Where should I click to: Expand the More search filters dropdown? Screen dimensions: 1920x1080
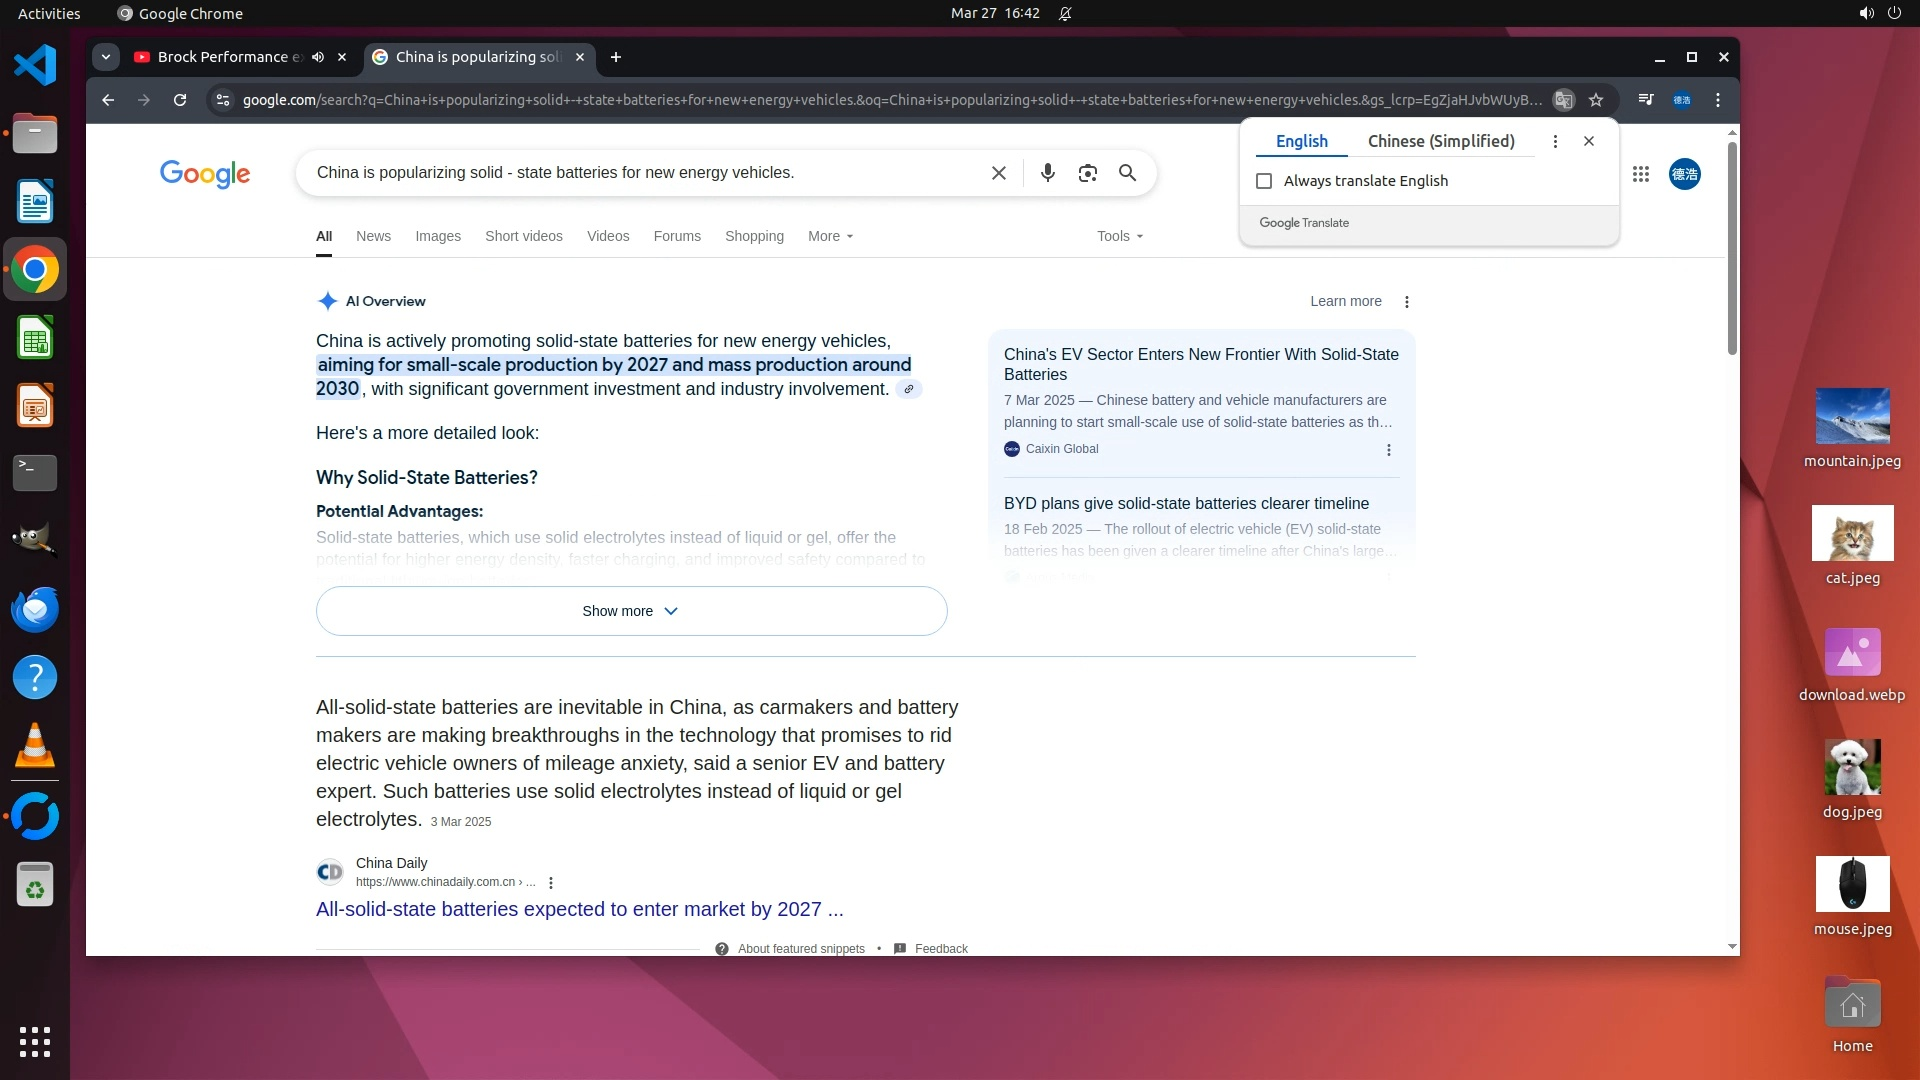(x=830, y=236)
